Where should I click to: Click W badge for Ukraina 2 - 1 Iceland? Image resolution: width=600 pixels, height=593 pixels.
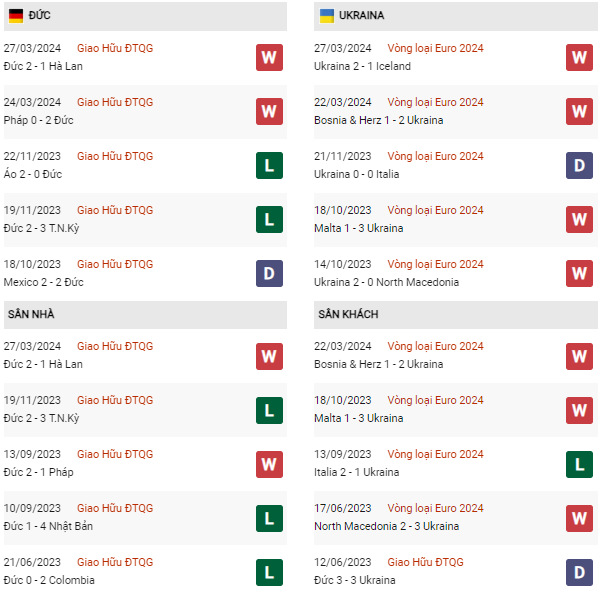(x=580, y=57)
